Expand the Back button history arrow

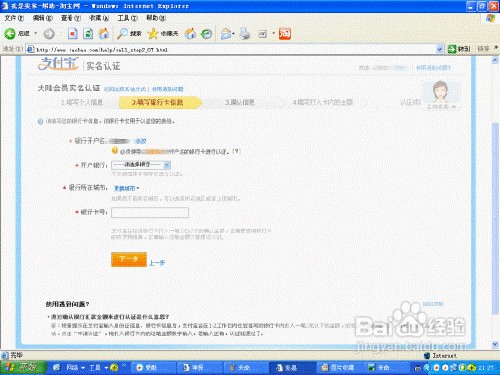(x=36, y=34)
